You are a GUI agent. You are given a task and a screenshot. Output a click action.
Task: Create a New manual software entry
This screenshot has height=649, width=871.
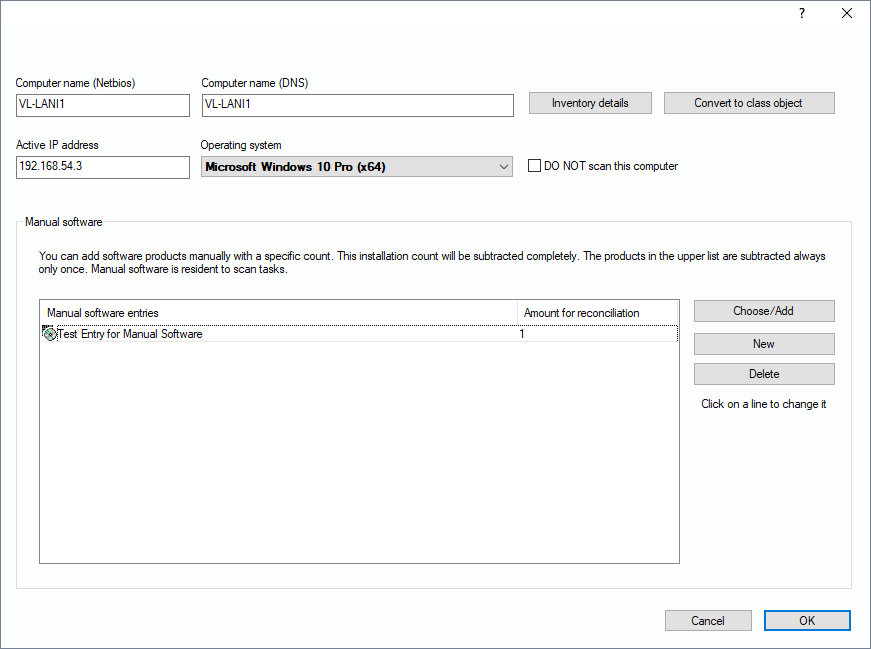[x=763, y=343]
